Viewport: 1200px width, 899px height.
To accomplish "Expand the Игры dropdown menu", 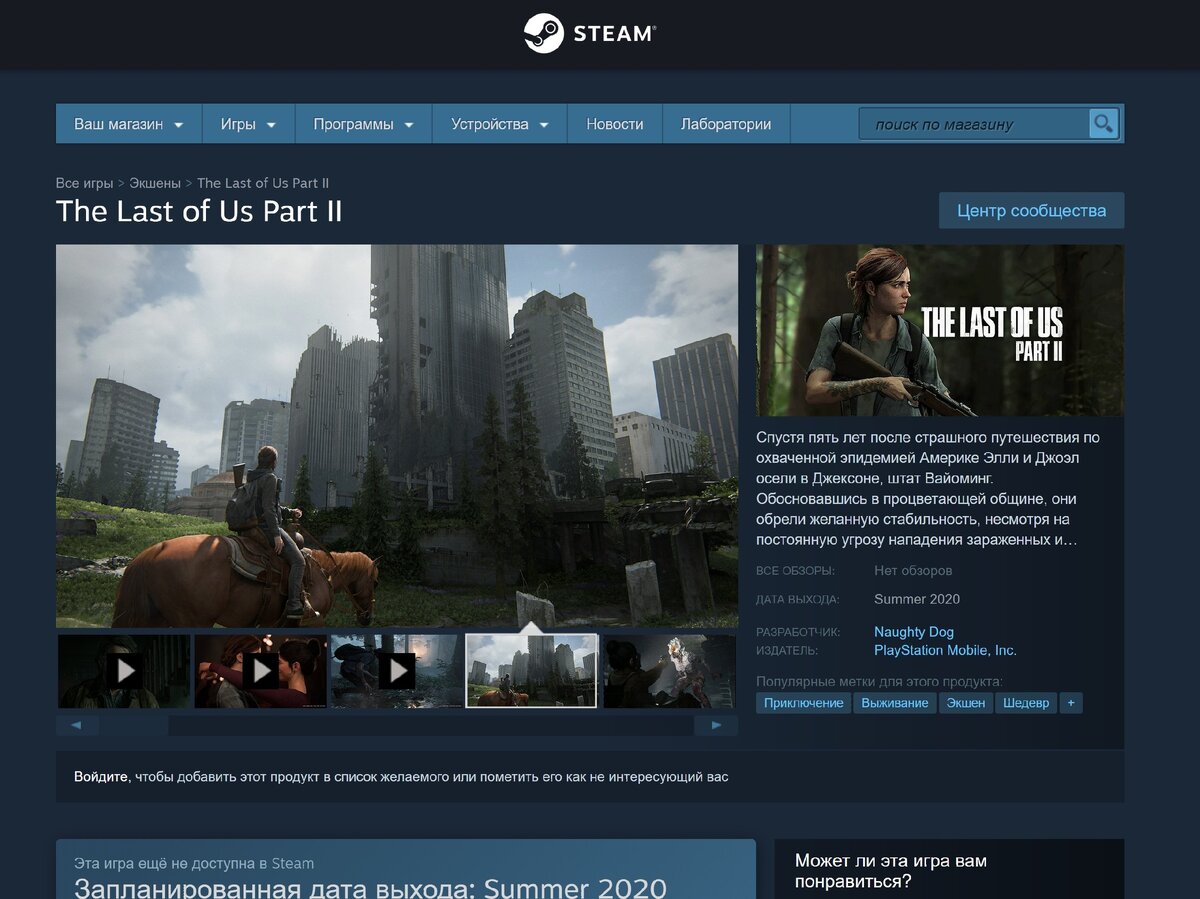I will (249, 124).
